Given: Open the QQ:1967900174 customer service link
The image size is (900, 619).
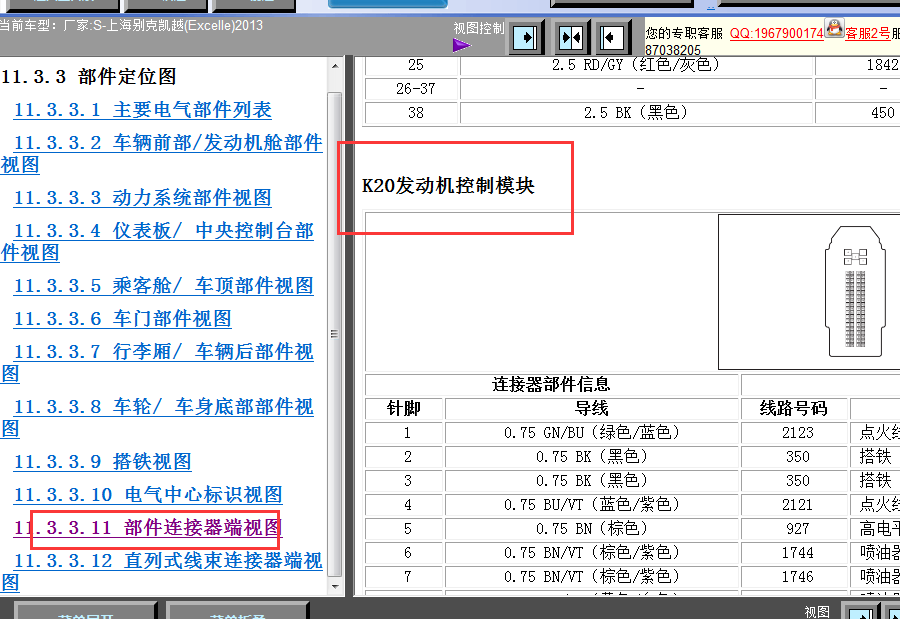Looking at the screenshot, I should click(777, 33).
